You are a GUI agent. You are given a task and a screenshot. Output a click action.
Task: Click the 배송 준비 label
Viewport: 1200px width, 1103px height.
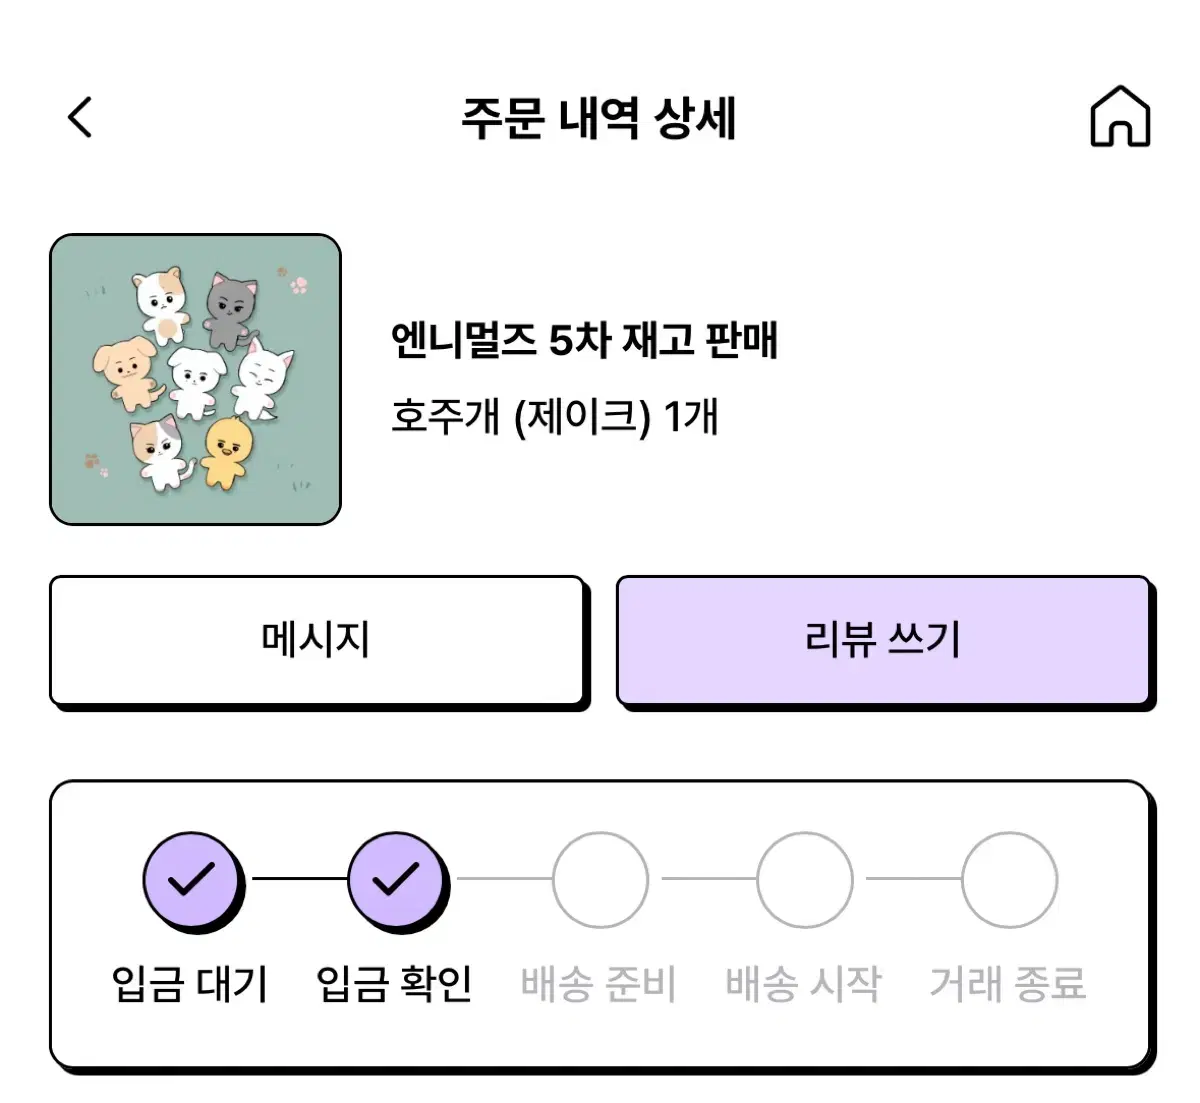tap(599, 984)
